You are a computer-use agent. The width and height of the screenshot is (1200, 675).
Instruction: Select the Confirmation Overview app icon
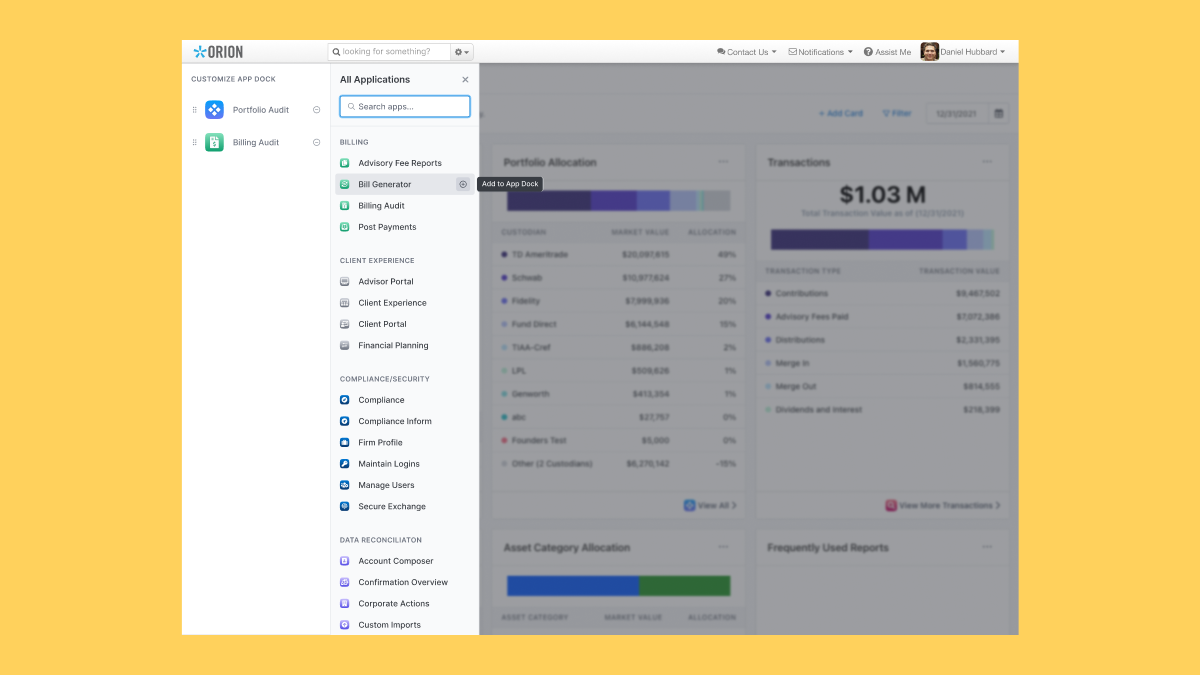click(345, 582)
